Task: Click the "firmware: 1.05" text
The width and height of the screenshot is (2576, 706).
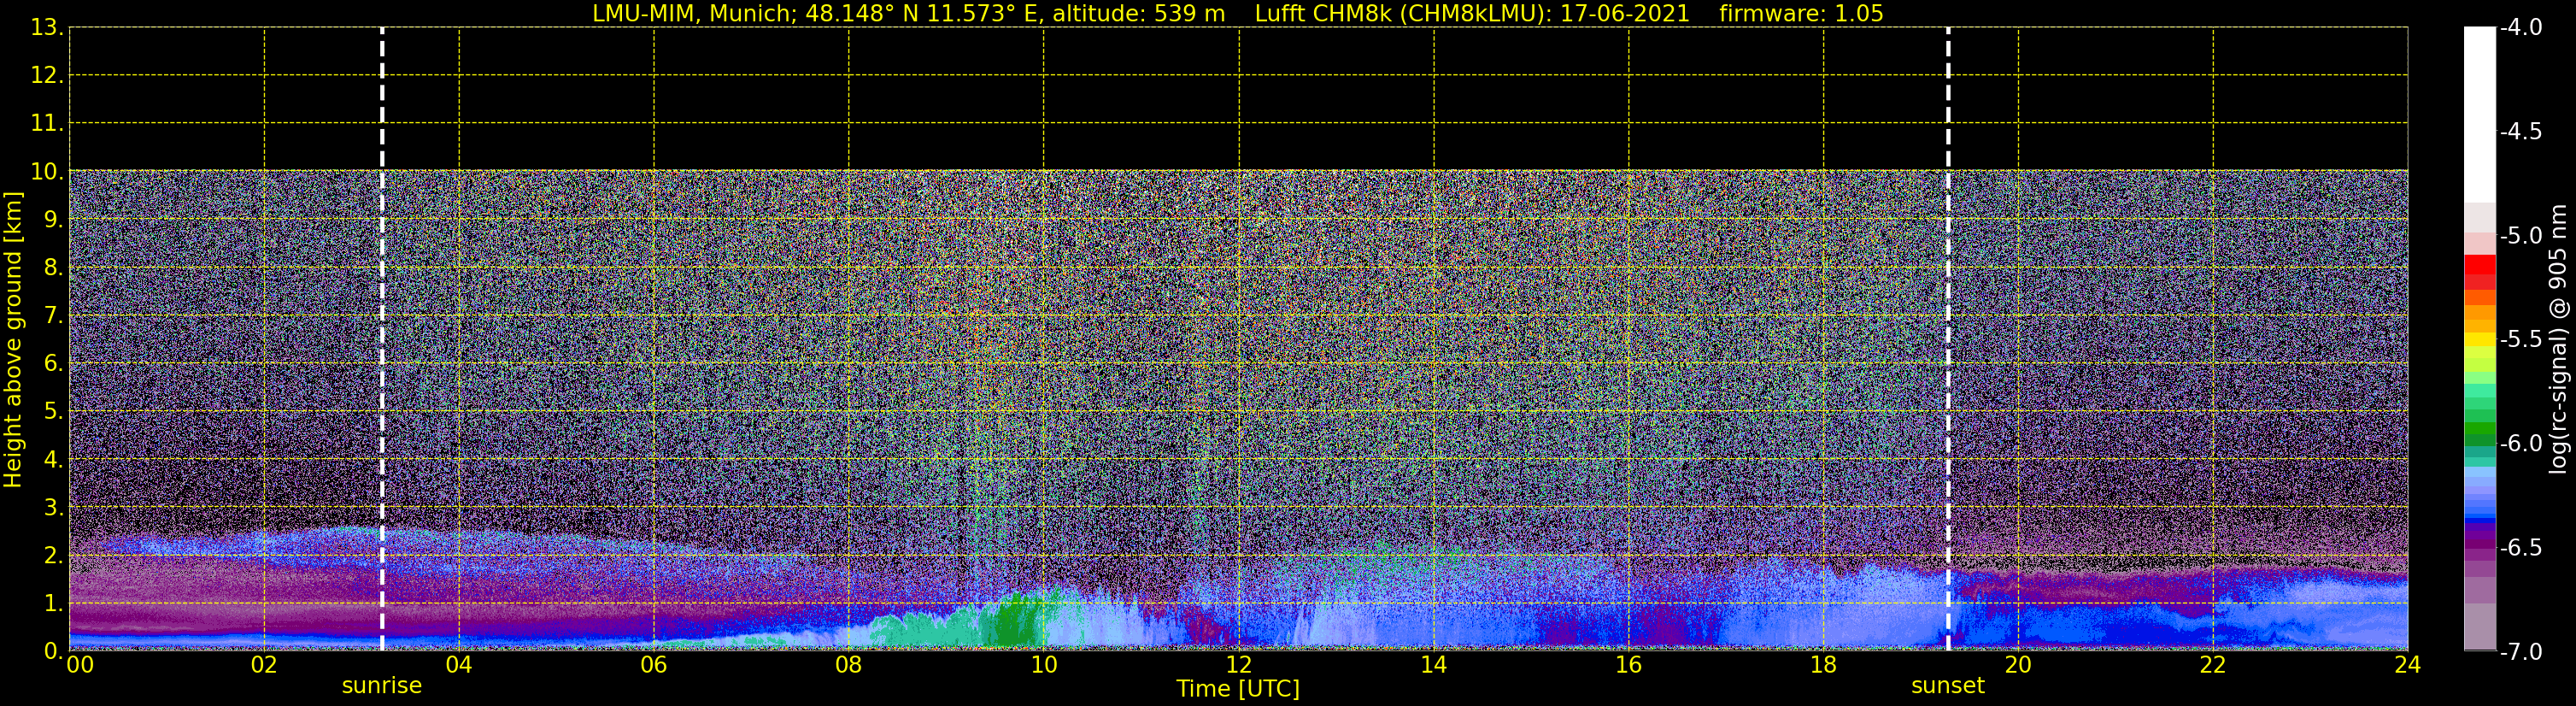Action: pos(1801,14)
